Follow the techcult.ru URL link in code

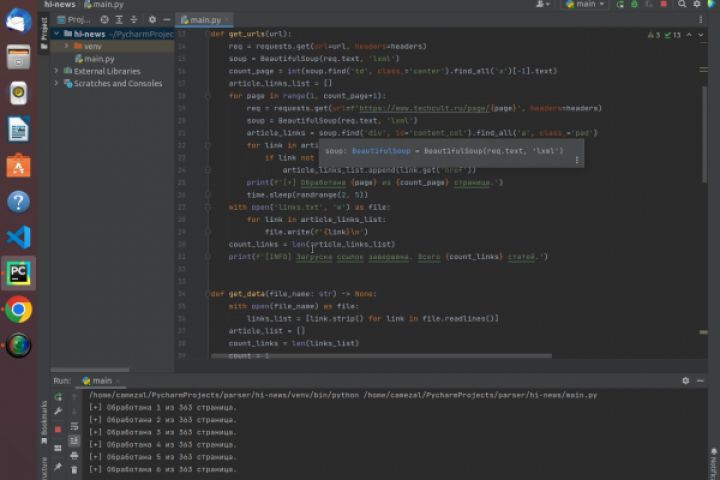(x=425, y=108)
